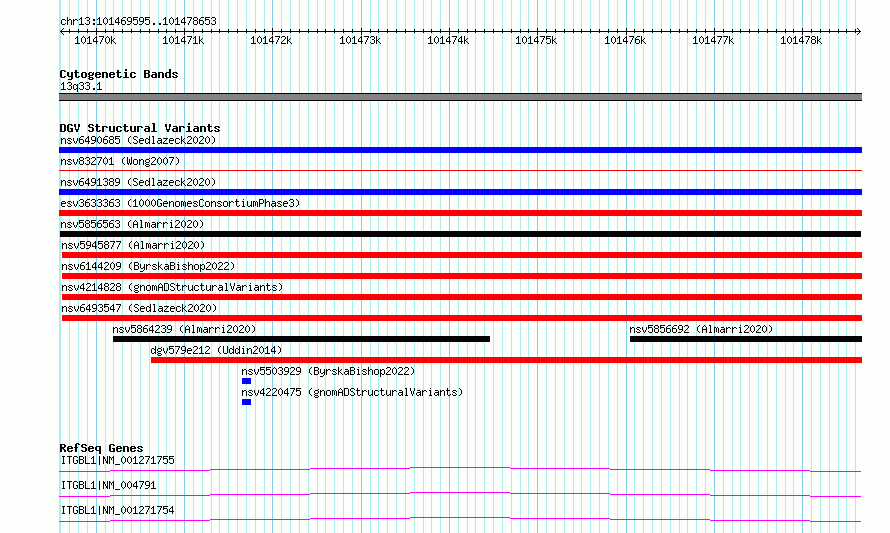
Task: Click the 101475k ruler tick label
Action: tap(536, 40)
